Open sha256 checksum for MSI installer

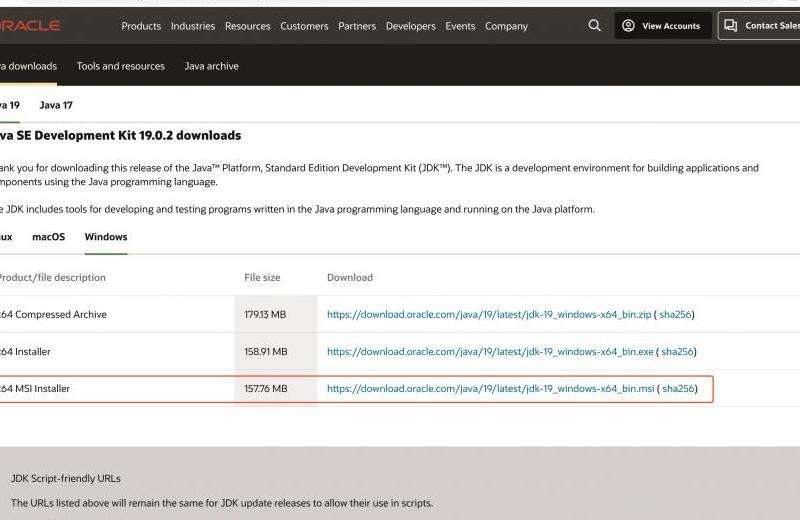pyautogui.click(x=678, y=389)
